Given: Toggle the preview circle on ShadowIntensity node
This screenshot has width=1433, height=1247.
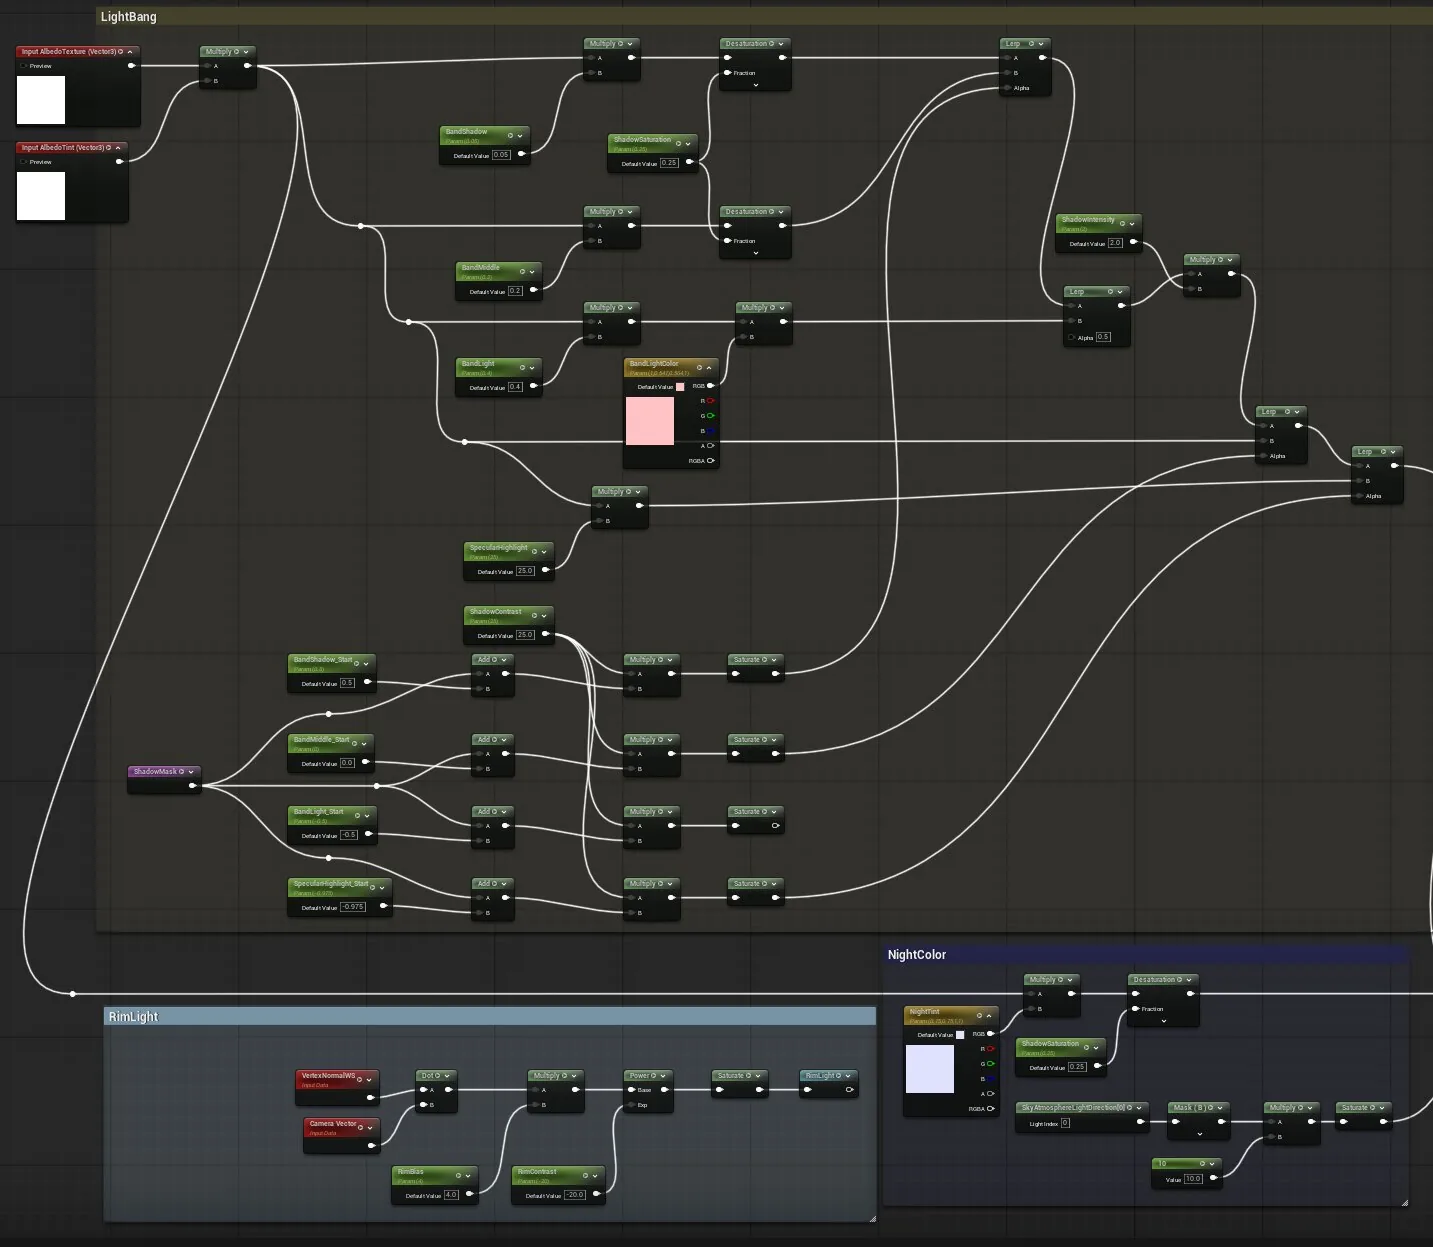Looking at the screenshot, I should click(x=1122, y=224).
